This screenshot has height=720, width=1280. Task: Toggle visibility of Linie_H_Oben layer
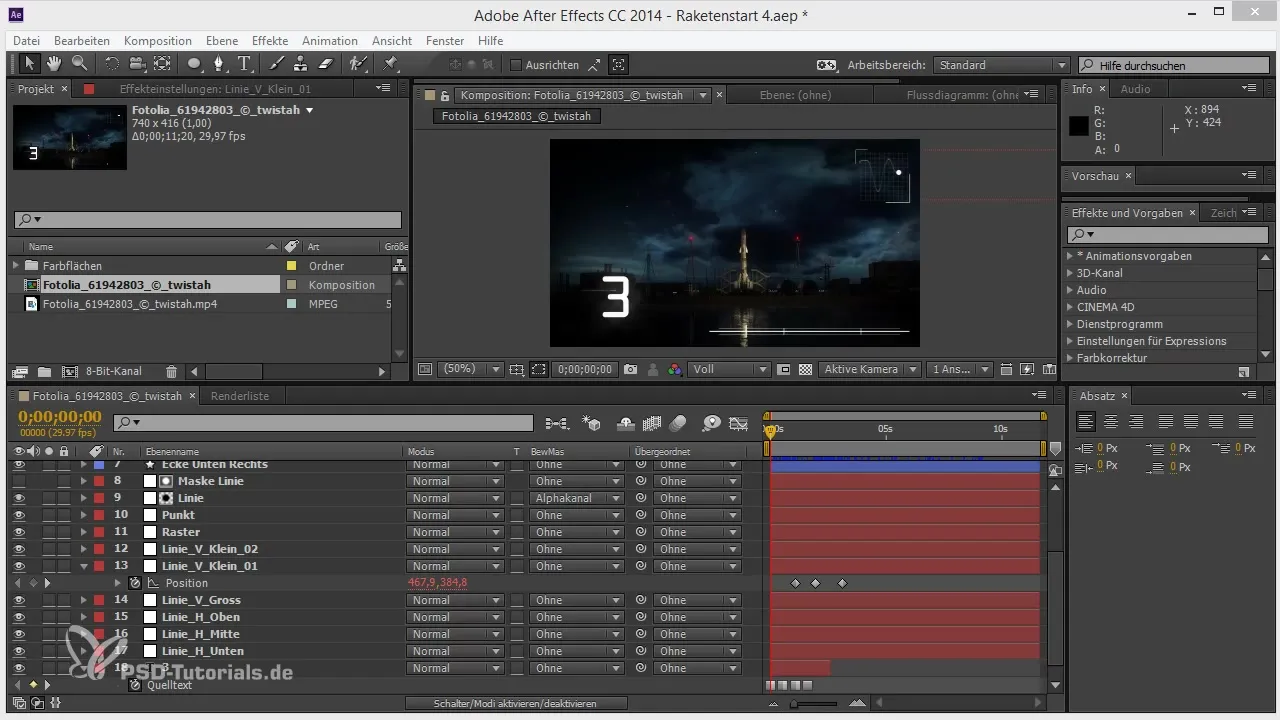[x=19, y=617]
